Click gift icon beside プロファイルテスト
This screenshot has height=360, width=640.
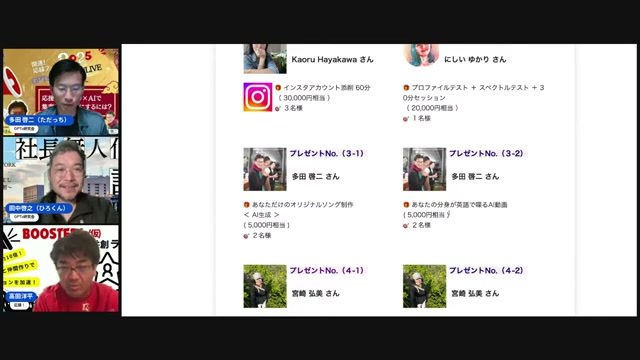tap(406, 87)
